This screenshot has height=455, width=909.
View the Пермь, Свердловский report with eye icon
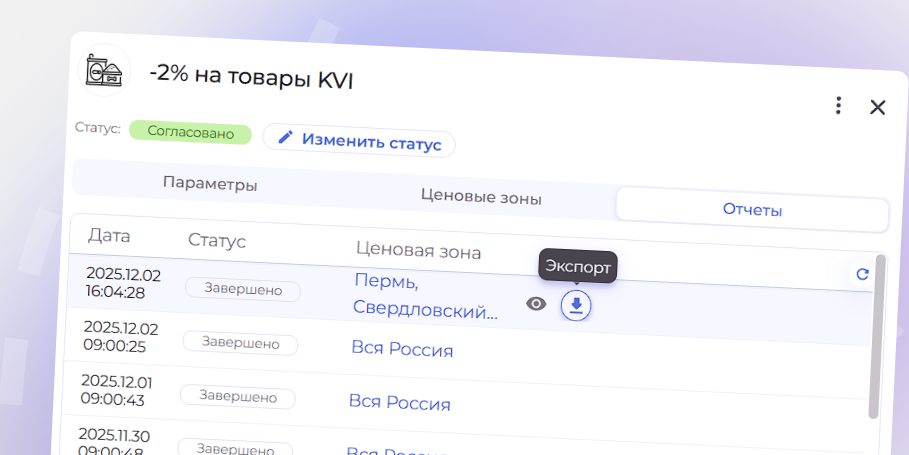(536, 304)
